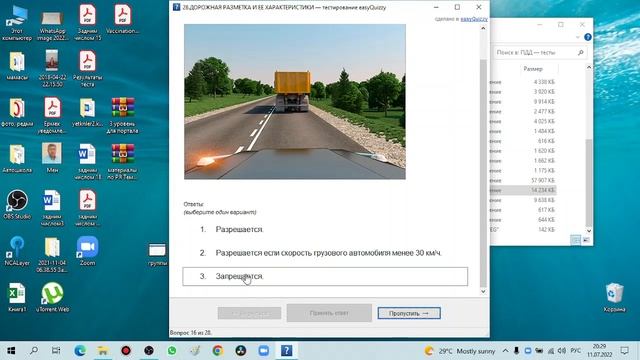Open 'Мен' photo on desktop

52,158
